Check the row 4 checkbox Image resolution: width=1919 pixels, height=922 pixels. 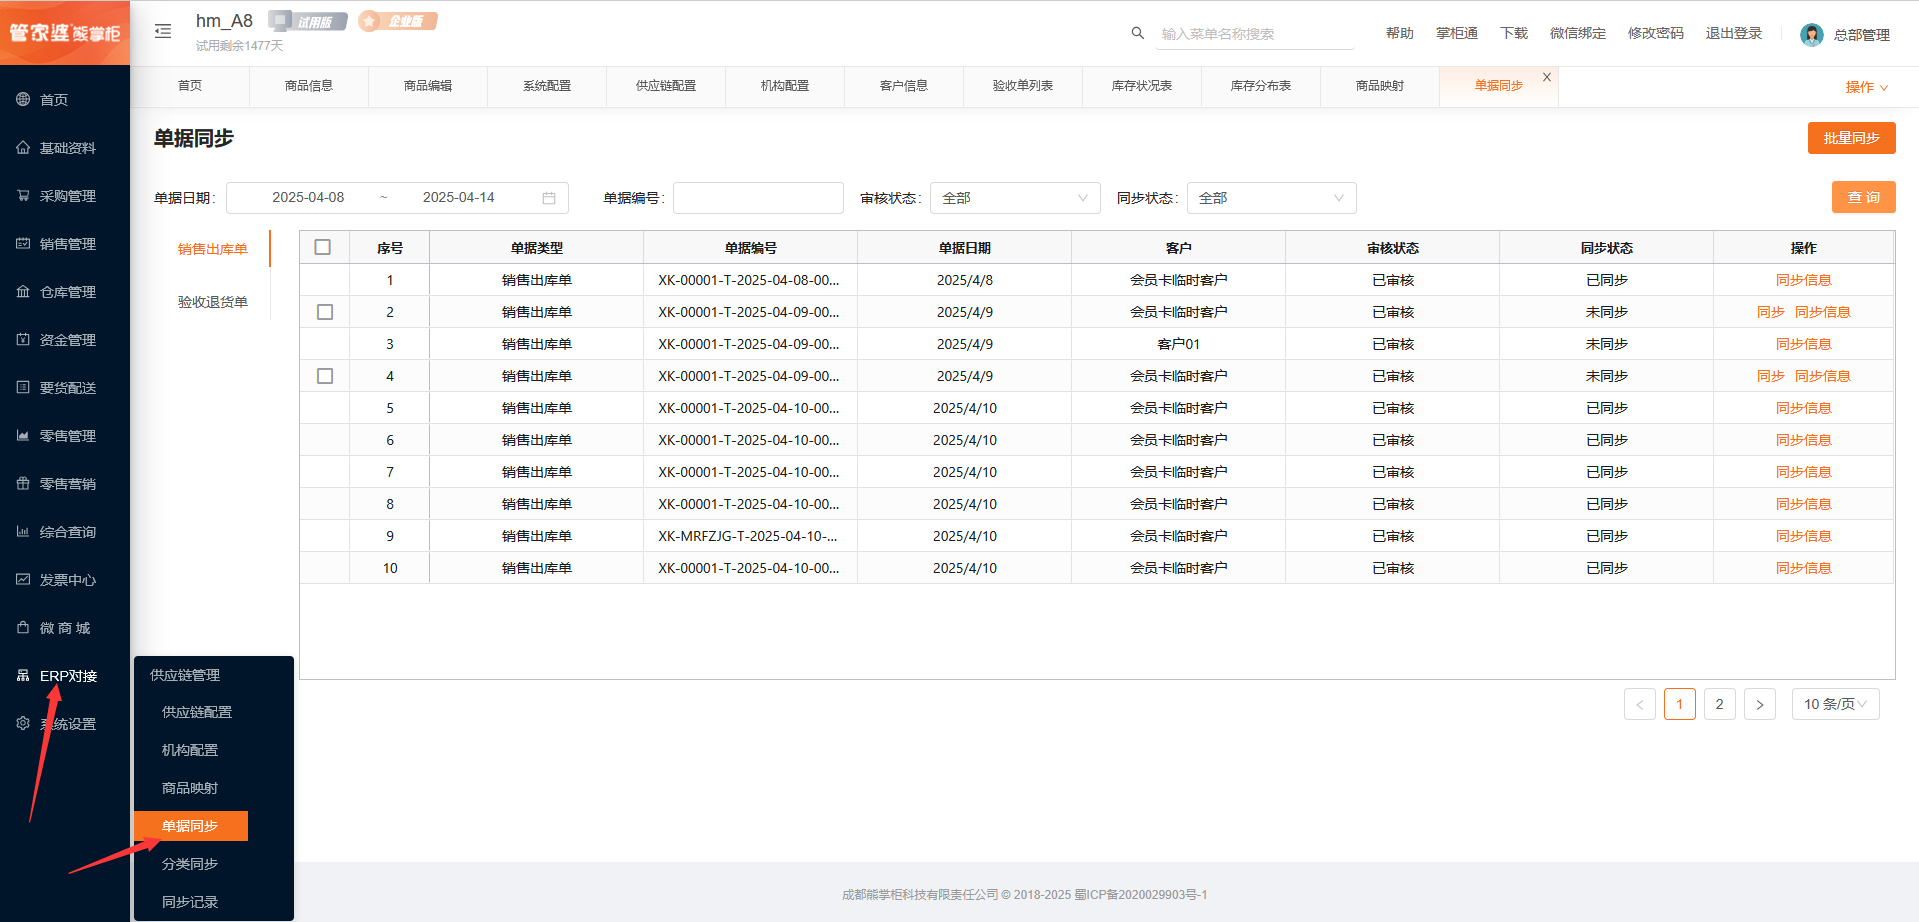[x=325, y=376]
